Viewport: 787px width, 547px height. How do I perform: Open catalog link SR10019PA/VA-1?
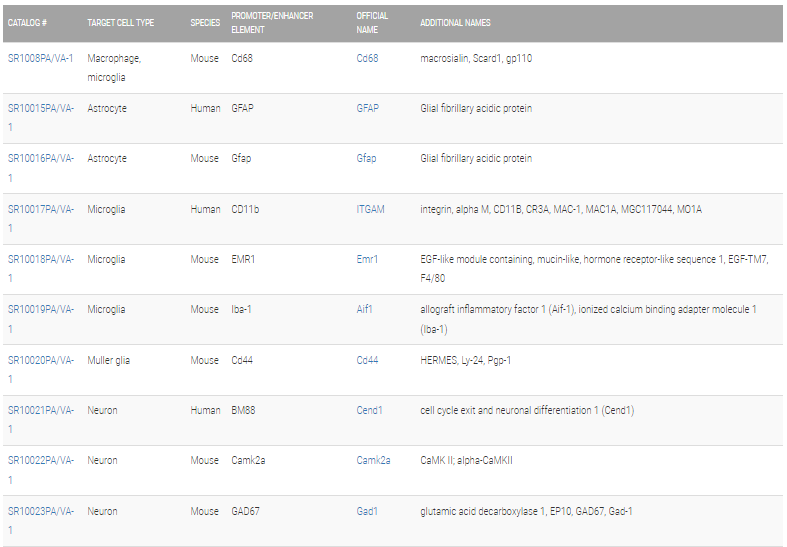[41, 319]
